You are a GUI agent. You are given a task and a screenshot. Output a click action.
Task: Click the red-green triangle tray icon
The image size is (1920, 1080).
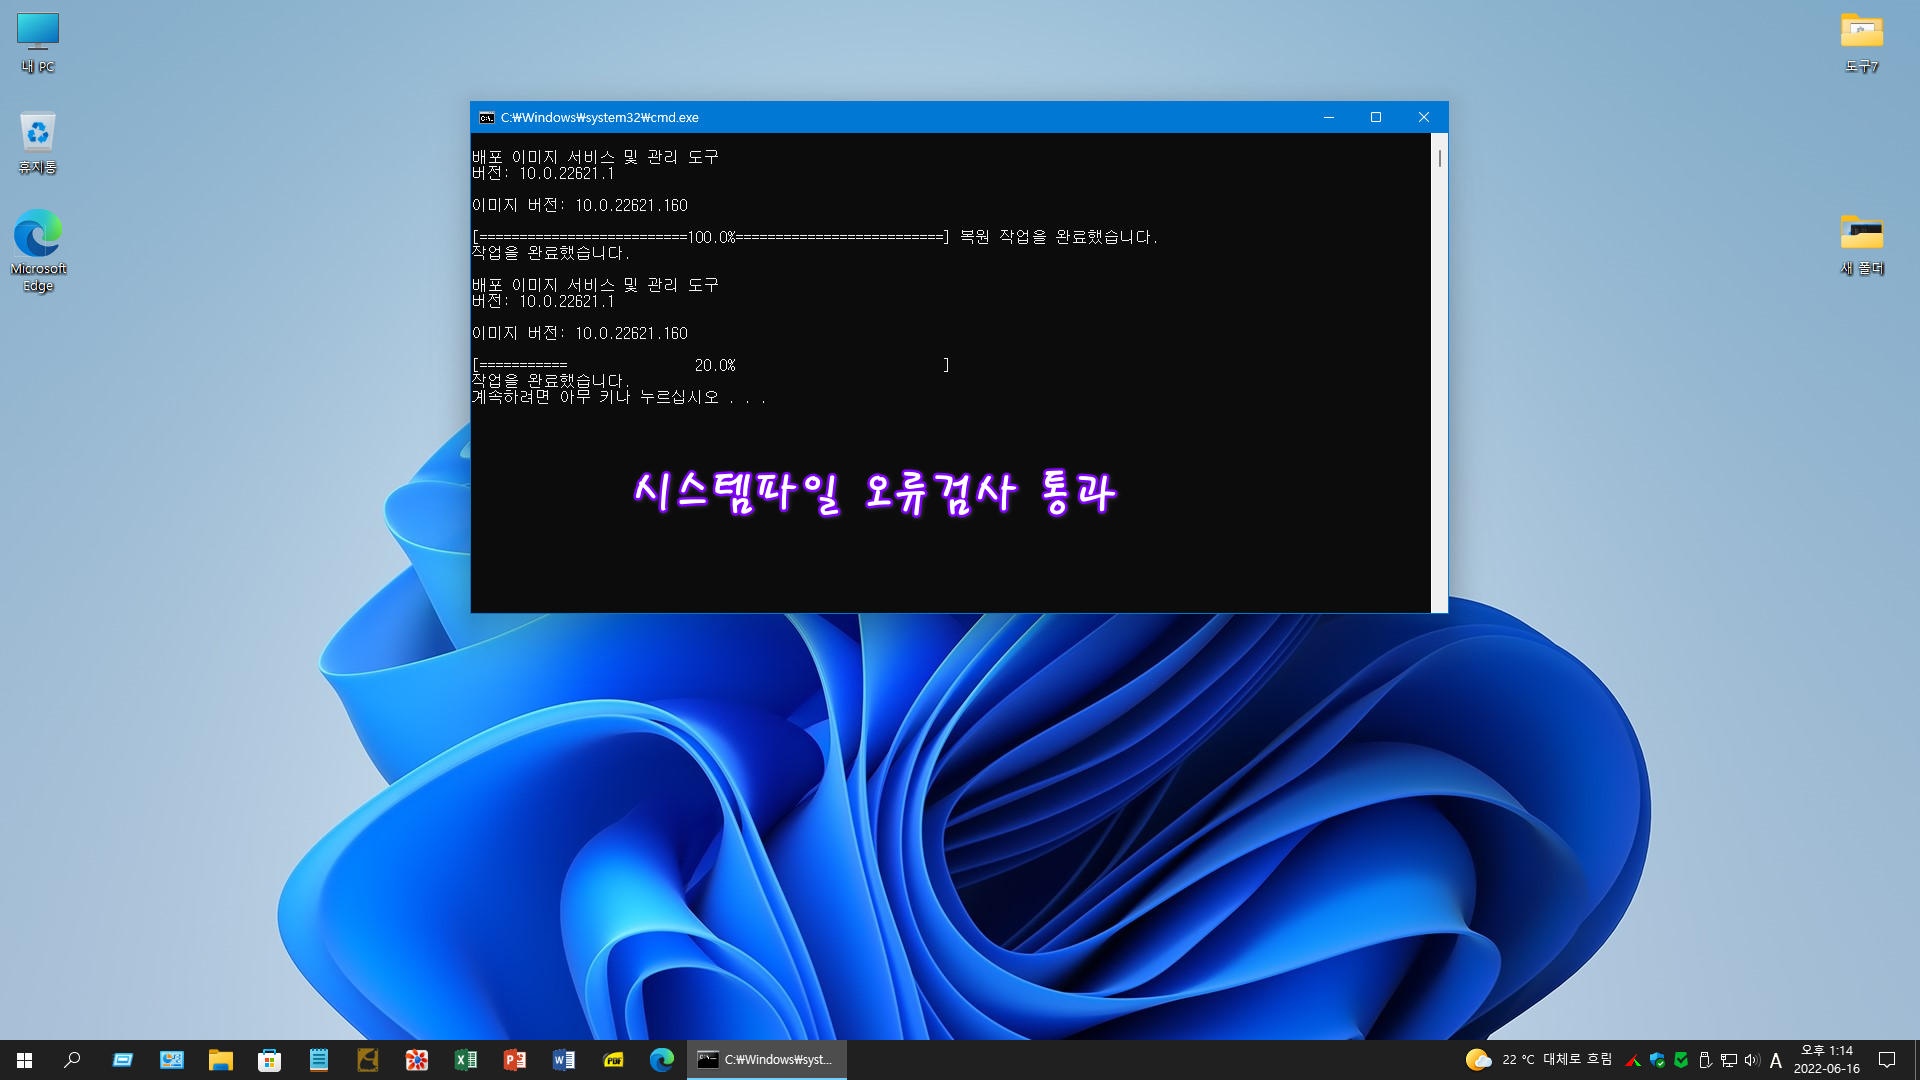point(1633,1060)
